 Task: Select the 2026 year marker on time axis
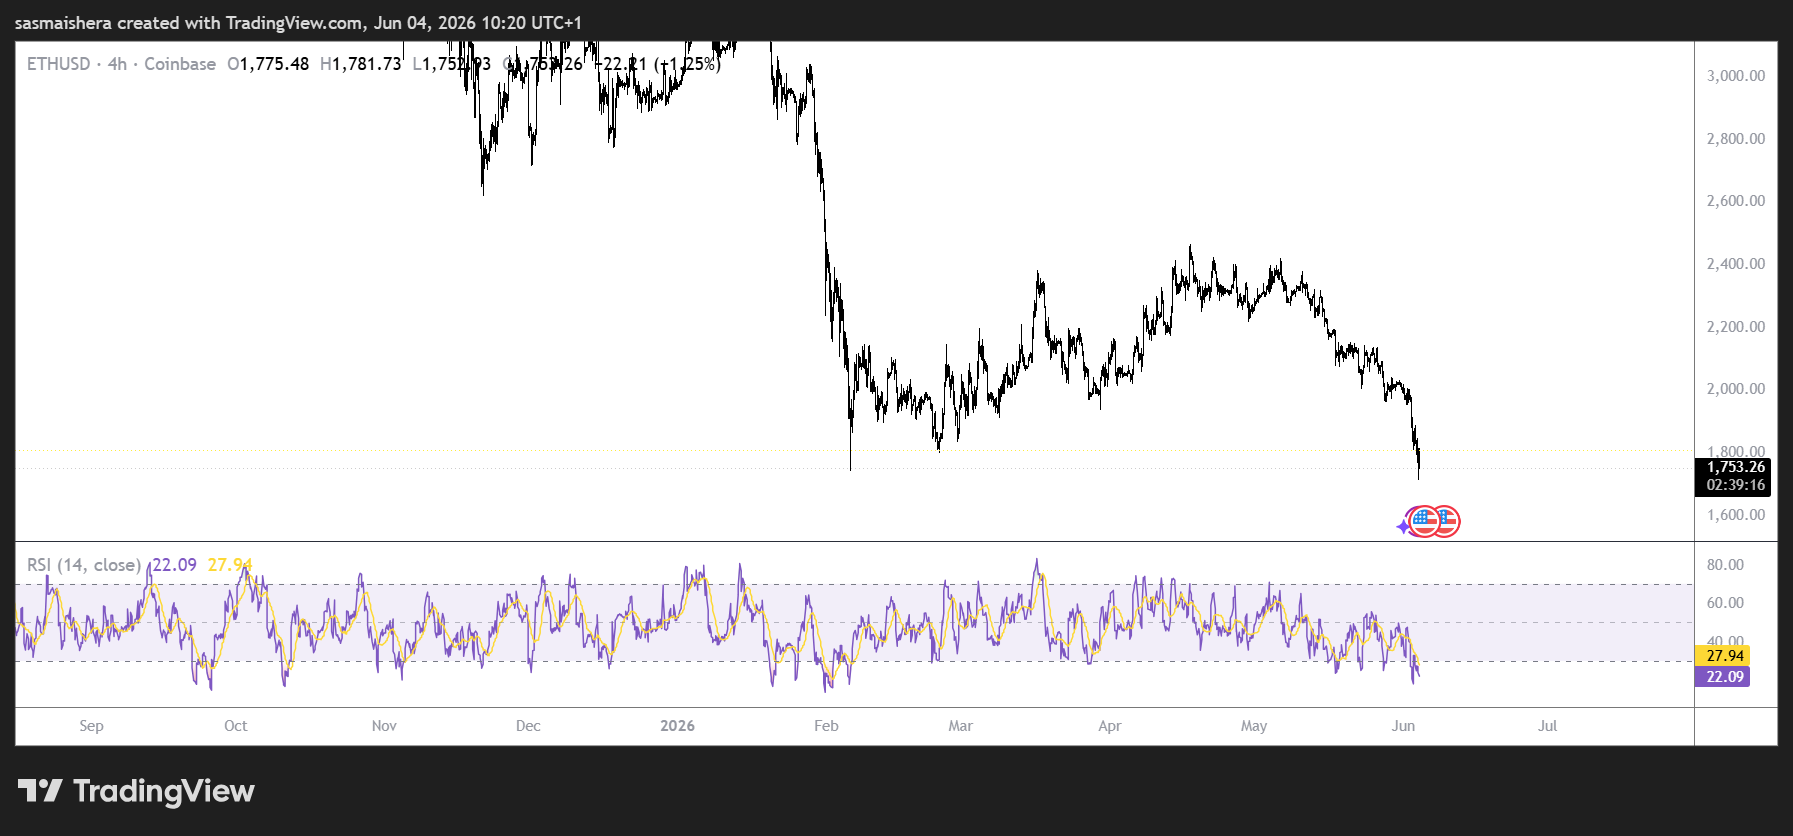click(x=677, y=726)
